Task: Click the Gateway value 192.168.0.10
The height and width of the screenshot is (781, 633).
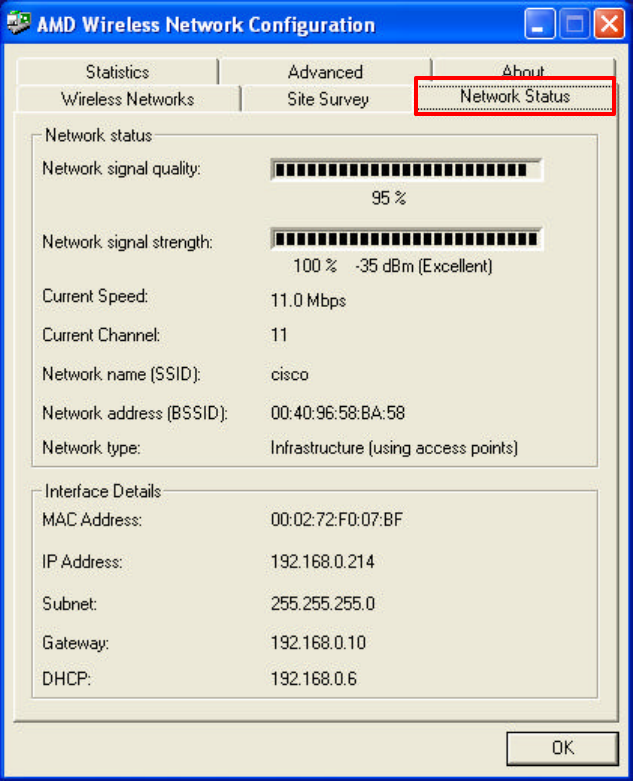Action: point(318,643)
